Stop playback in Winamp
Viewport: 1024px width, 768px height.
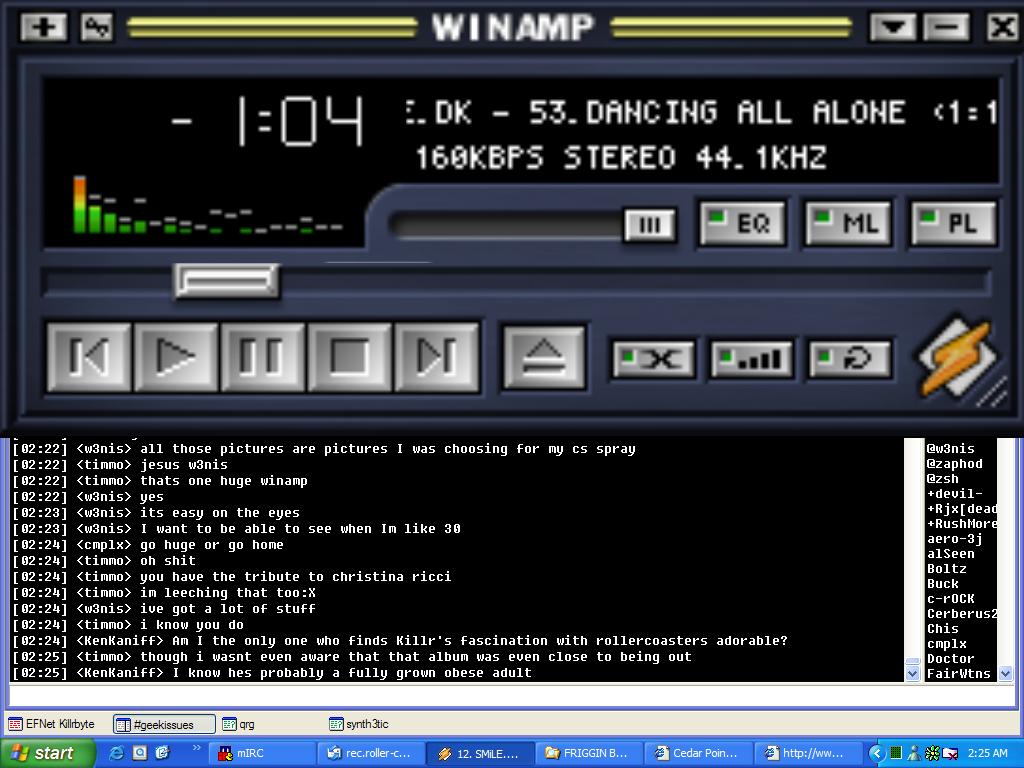pos(349,357)
